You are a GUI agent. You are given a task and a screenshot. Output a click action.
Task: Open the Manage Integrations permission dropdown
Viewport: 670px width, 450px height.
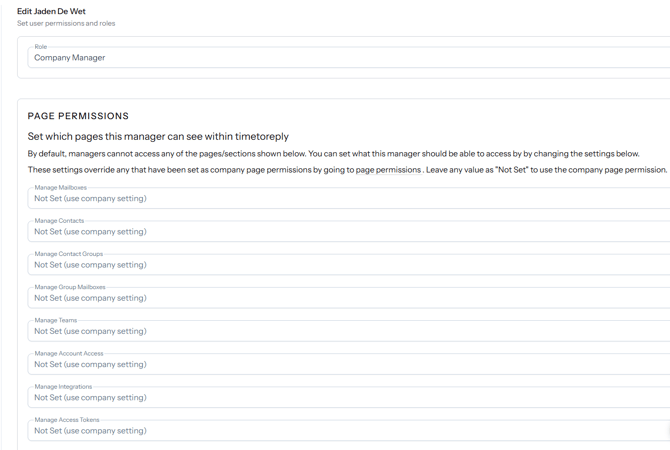pyautogui.click(x=349, y=397)
